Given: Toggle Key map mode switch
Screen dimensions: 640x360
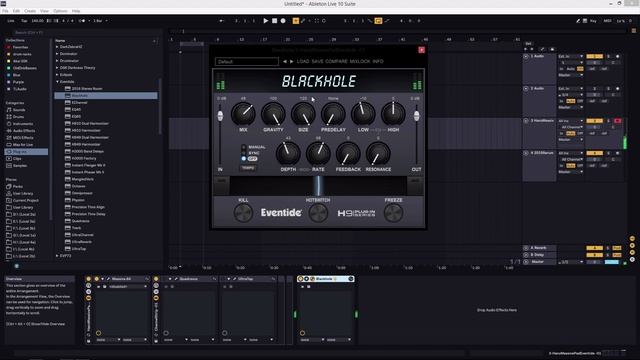Looking at the screenshot, I should (x=593, y=21).
